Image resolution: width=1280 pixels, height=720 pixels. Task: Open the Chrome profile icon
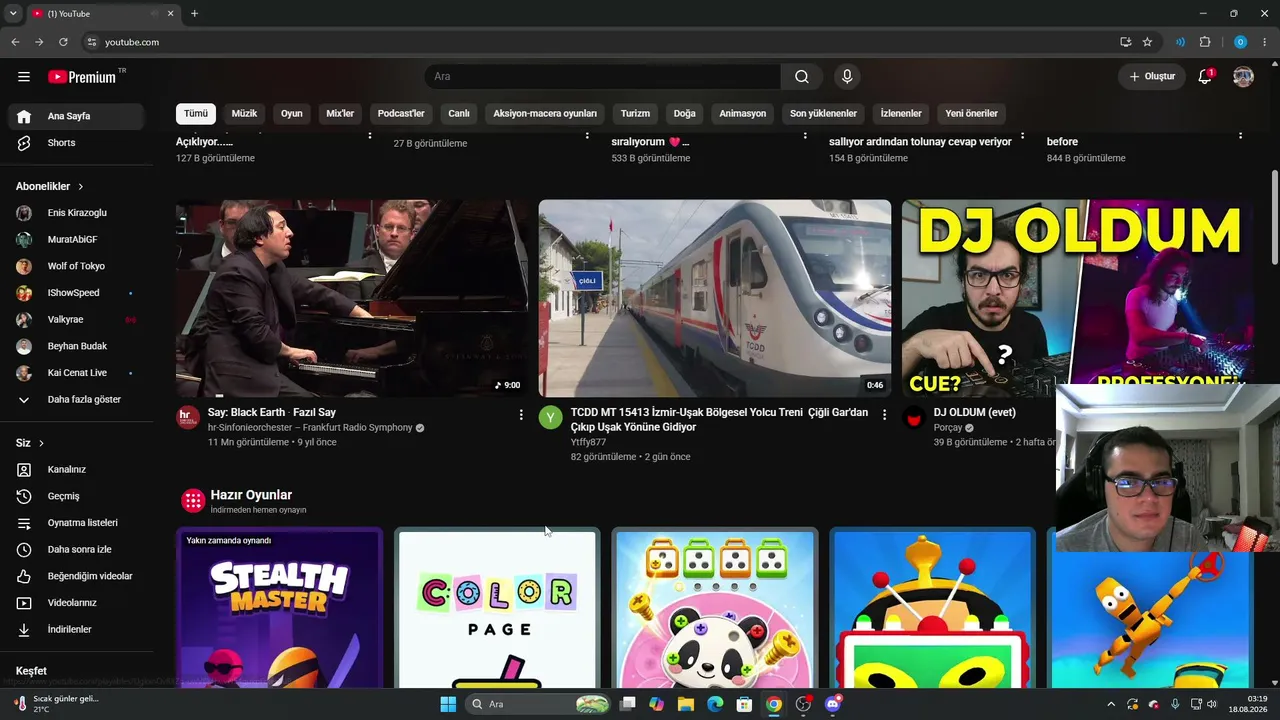pyautogui.click(x=1240, y=42)
